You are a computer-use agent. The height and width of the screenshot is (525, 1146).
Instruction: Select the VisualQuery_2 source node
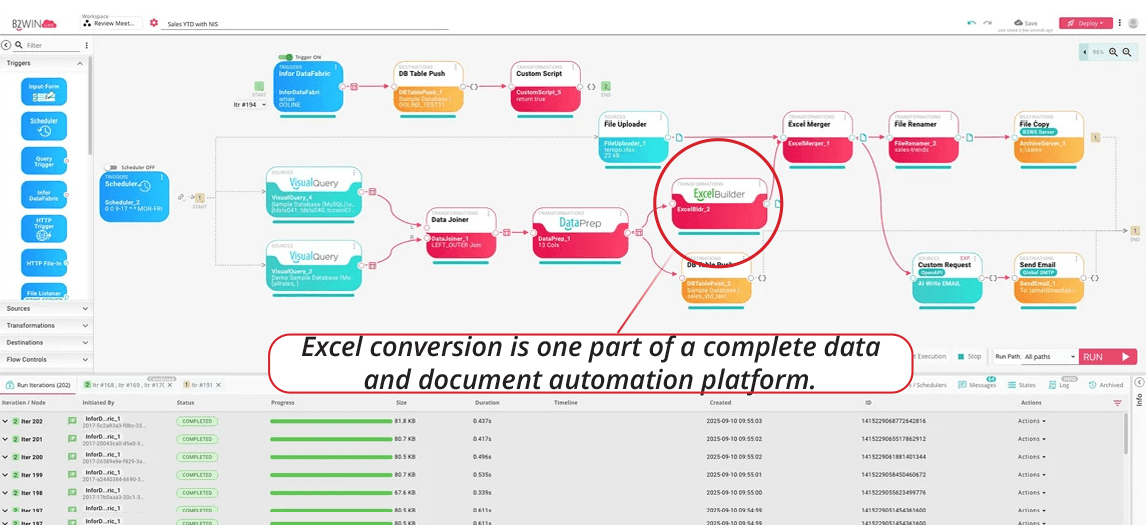tap(314, 265)
